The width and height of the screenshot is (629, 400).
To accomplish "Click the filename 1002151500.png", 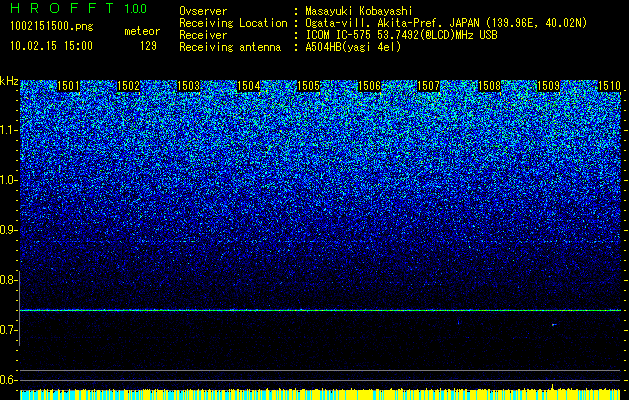I will tap(52, 27).
